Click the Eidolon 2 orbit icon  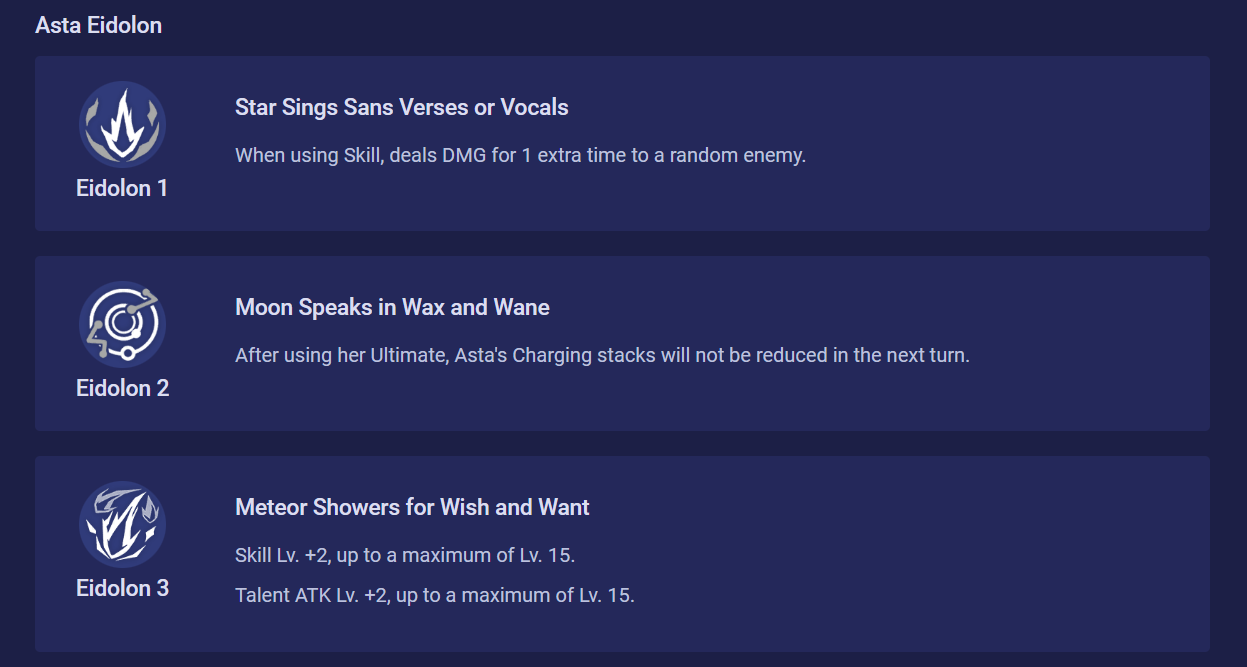[x=122, y=324]
